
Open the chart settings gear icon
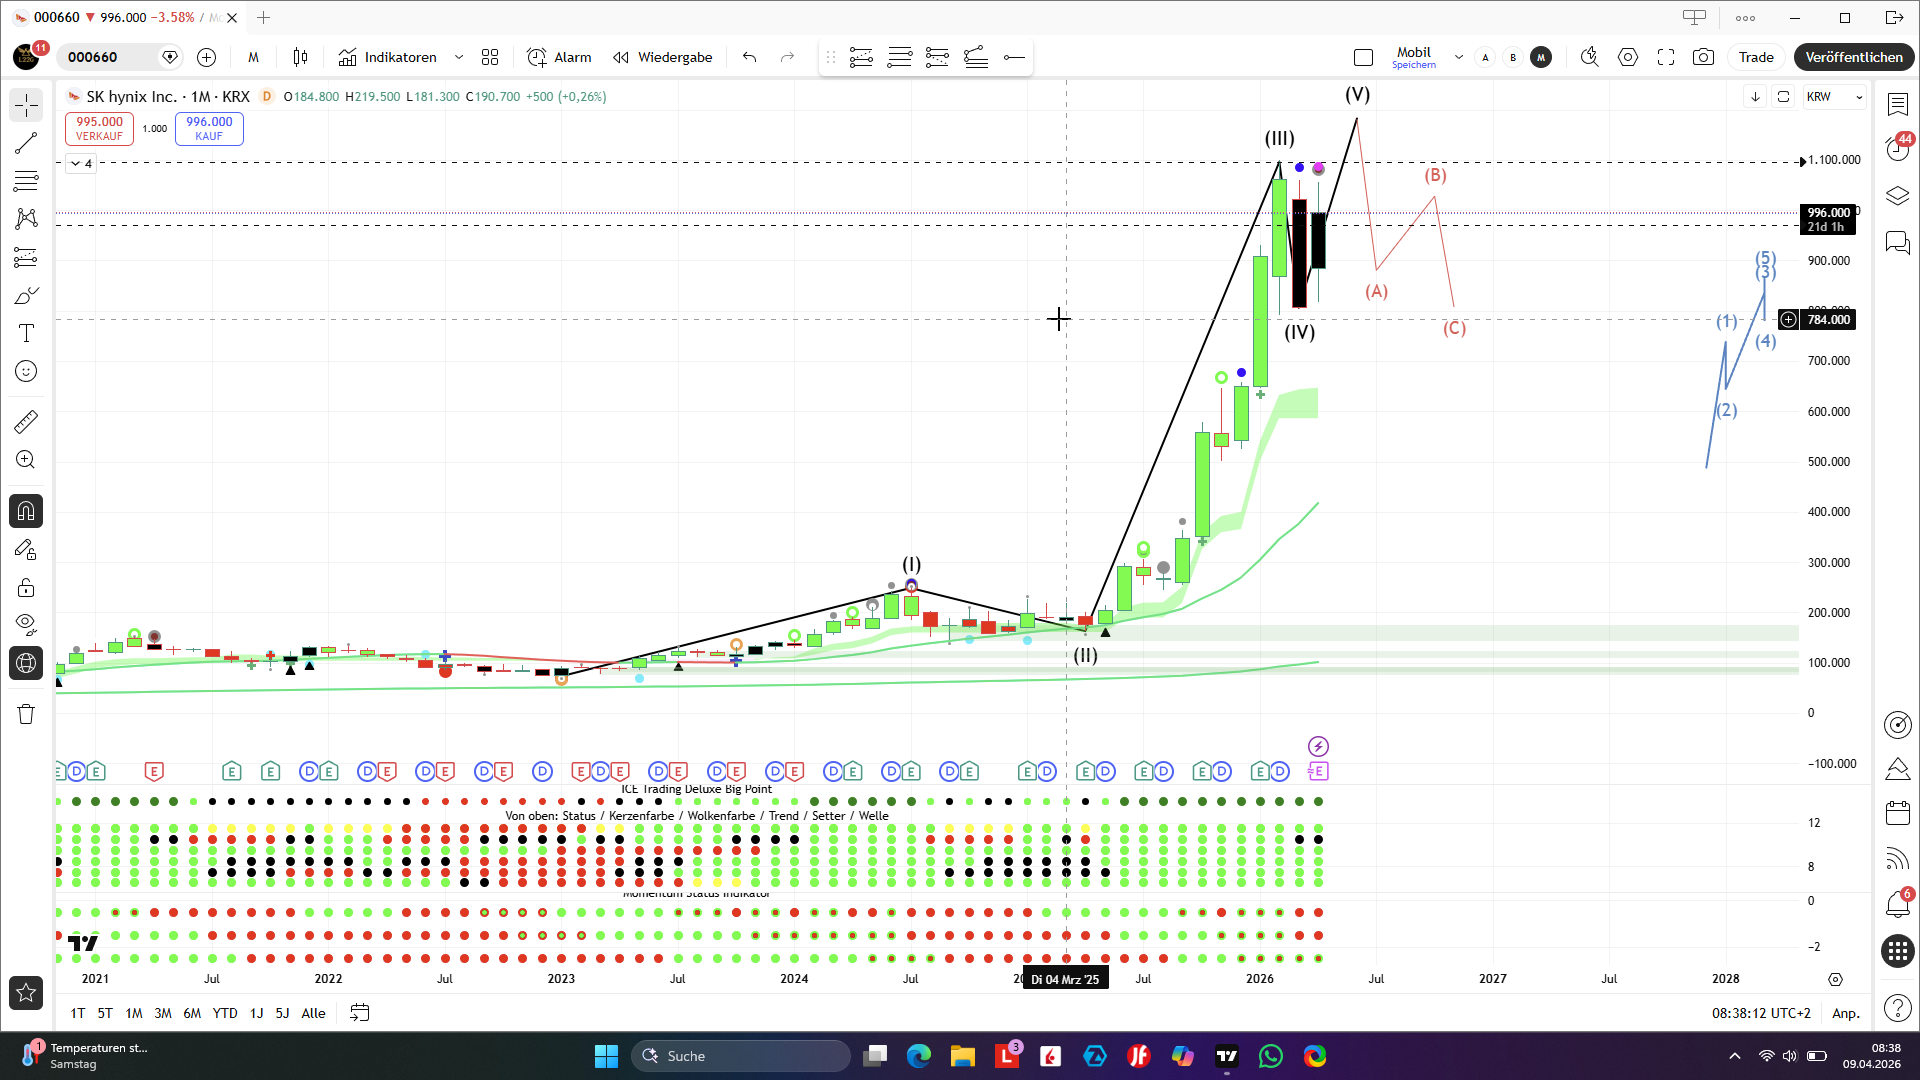[1628, 57]
